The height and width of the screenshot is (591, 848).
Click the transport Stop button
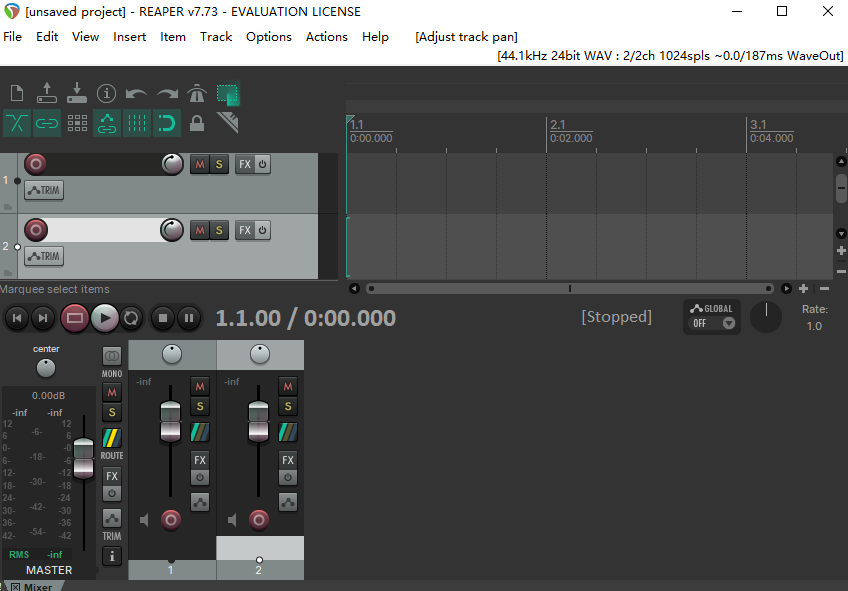tap(163, 318)
